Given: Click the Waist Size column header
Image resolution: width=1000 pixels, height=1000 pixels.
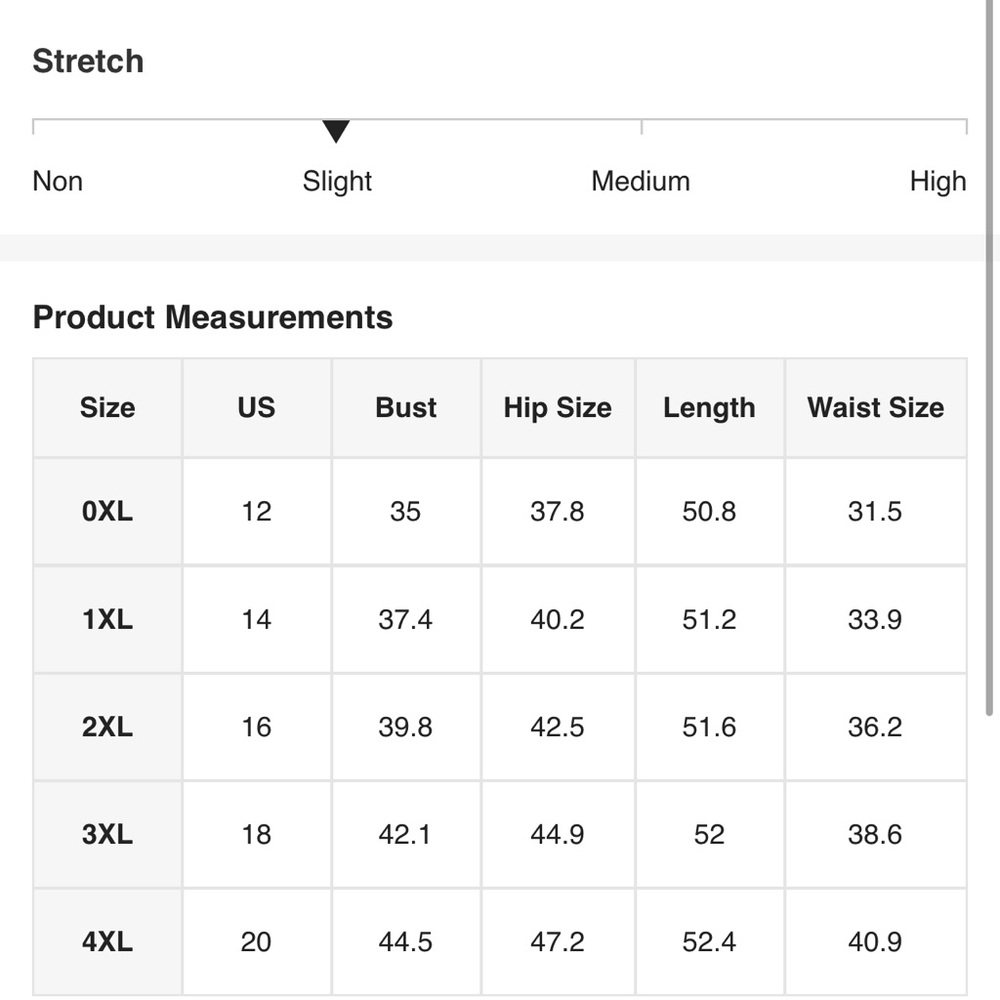Looking at the screenshot, I should pos(876,408).
